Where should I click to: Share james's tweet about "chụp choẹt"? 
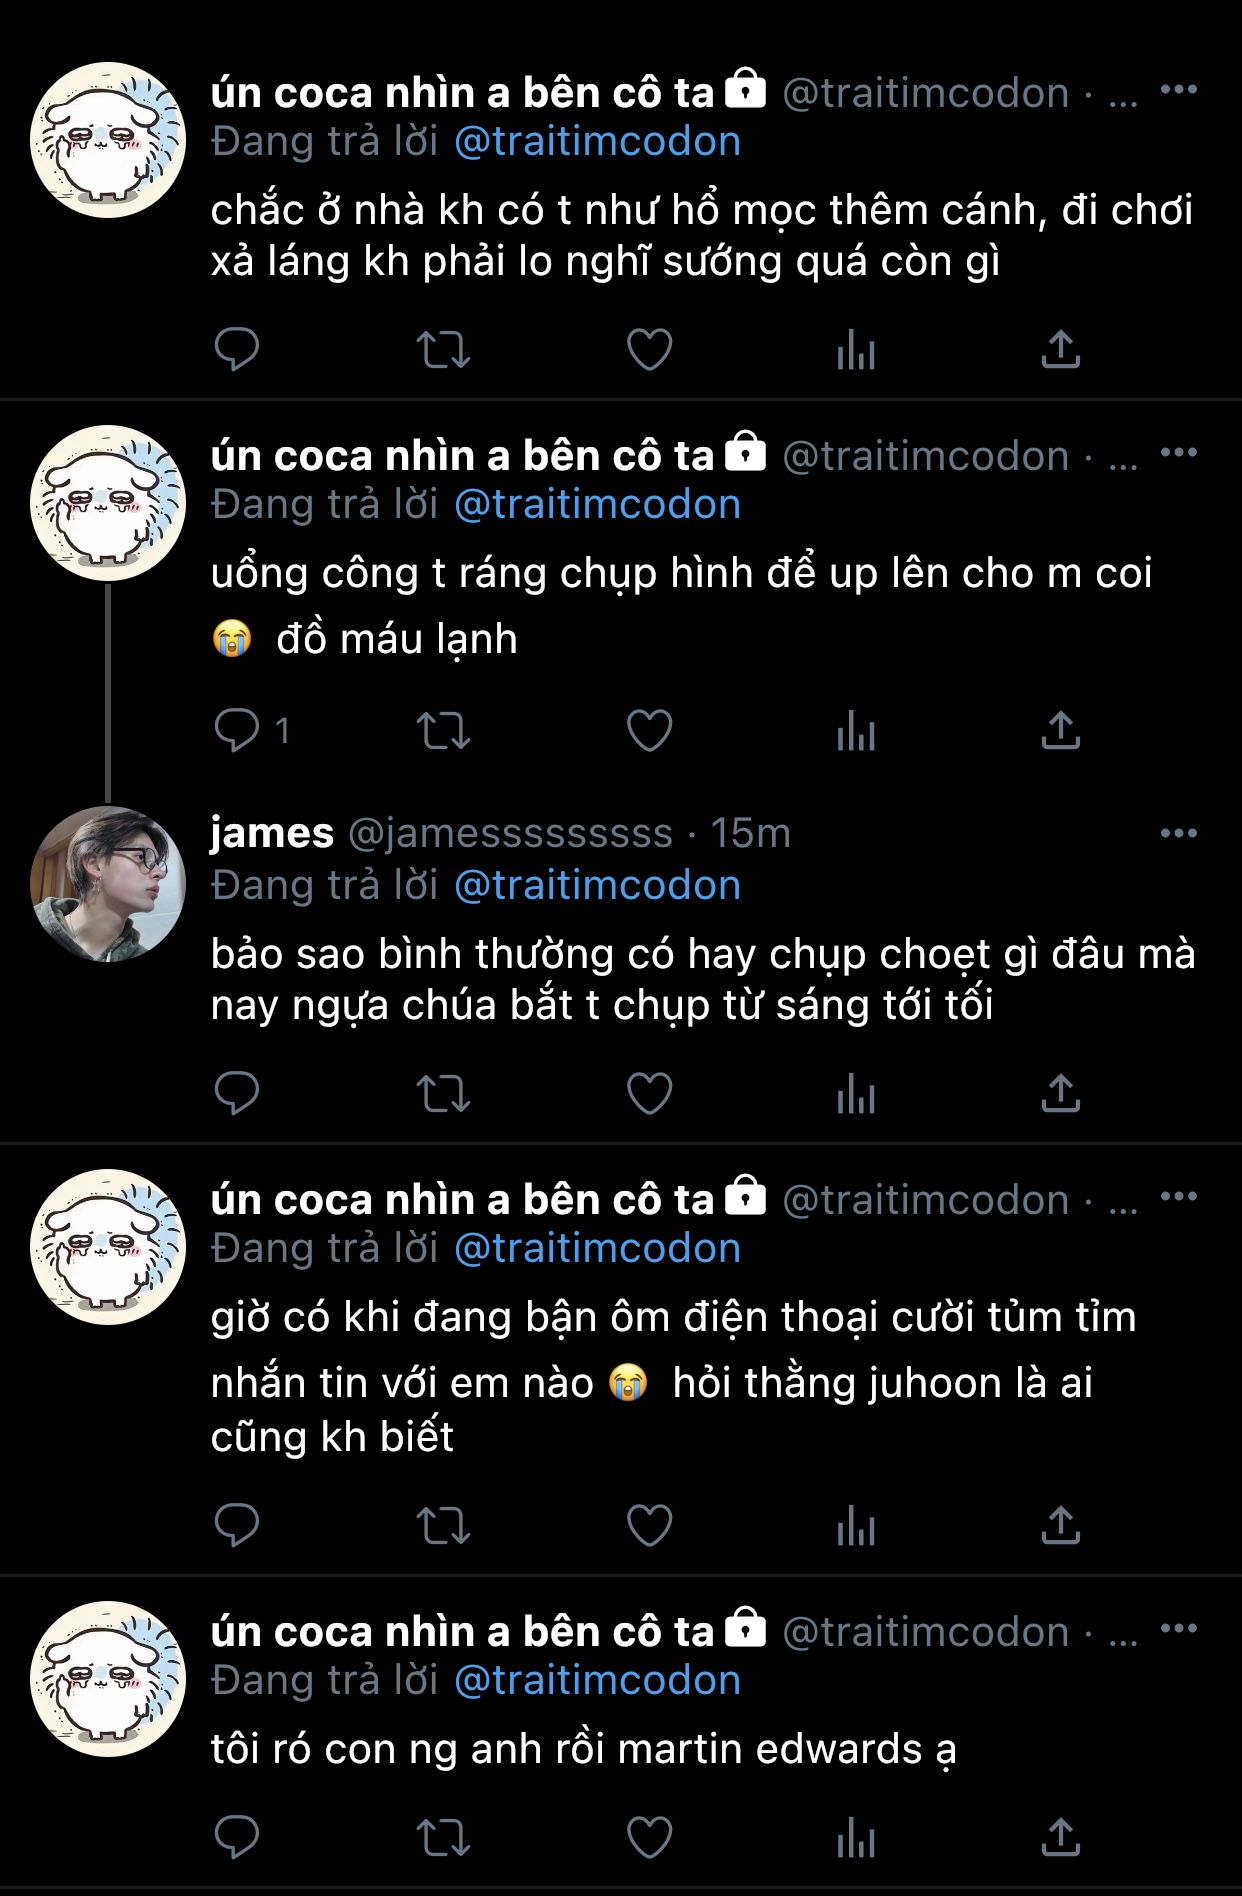click(1061, 1093)
